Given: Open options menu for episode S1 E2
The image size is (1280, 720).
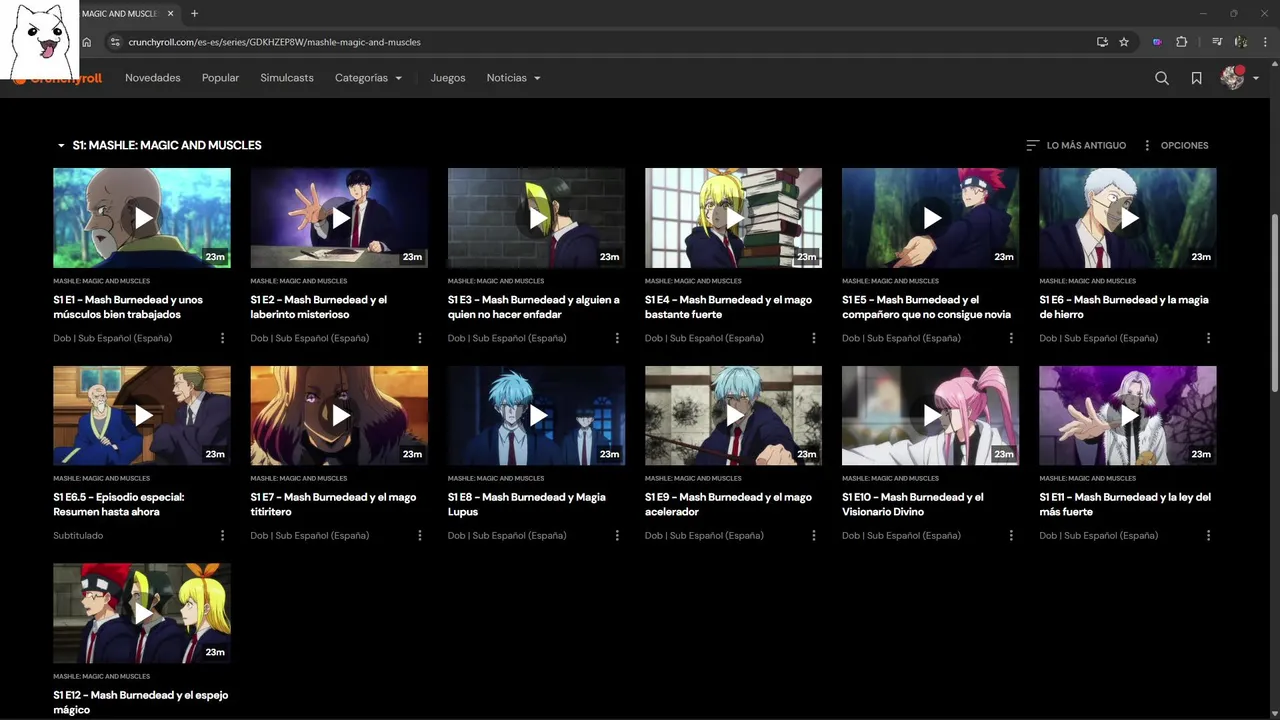Looking at the screenshot, I should pyautogui.click(x=419, y=338).
